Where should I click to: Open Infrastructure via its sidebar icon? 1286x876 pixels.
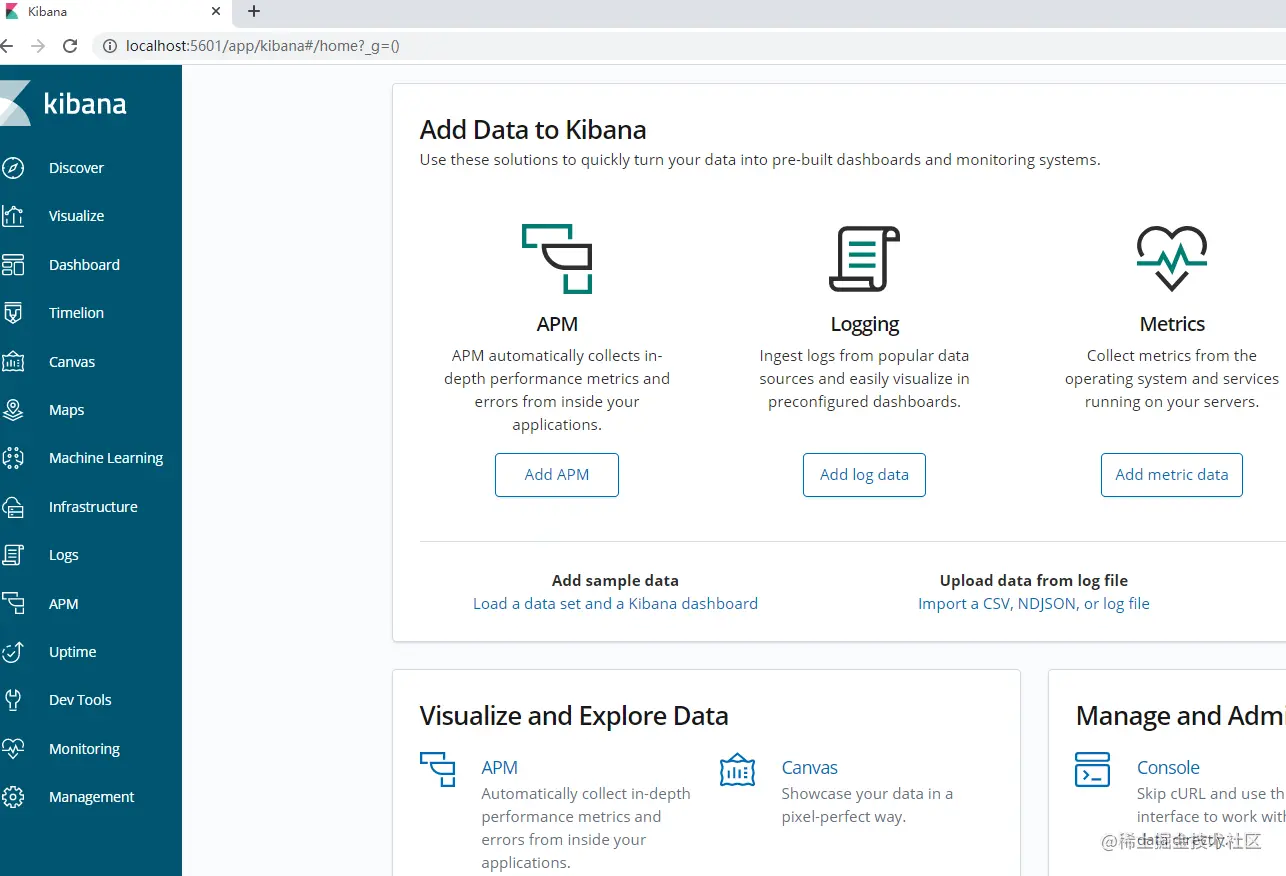pyautogui.click(x=13, y=507)
